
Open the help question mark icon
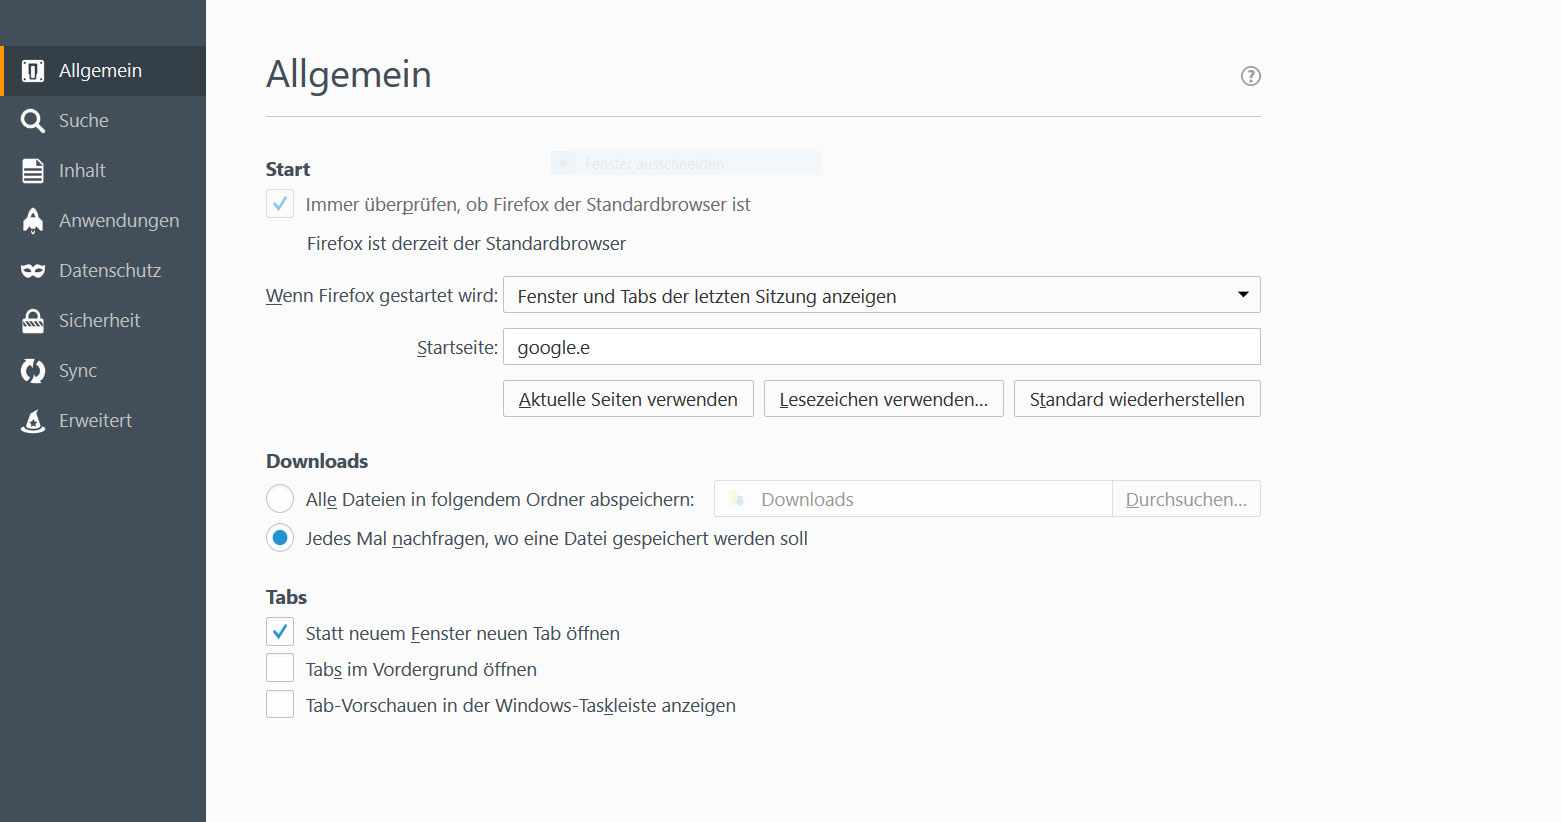tap(1250, 76)
